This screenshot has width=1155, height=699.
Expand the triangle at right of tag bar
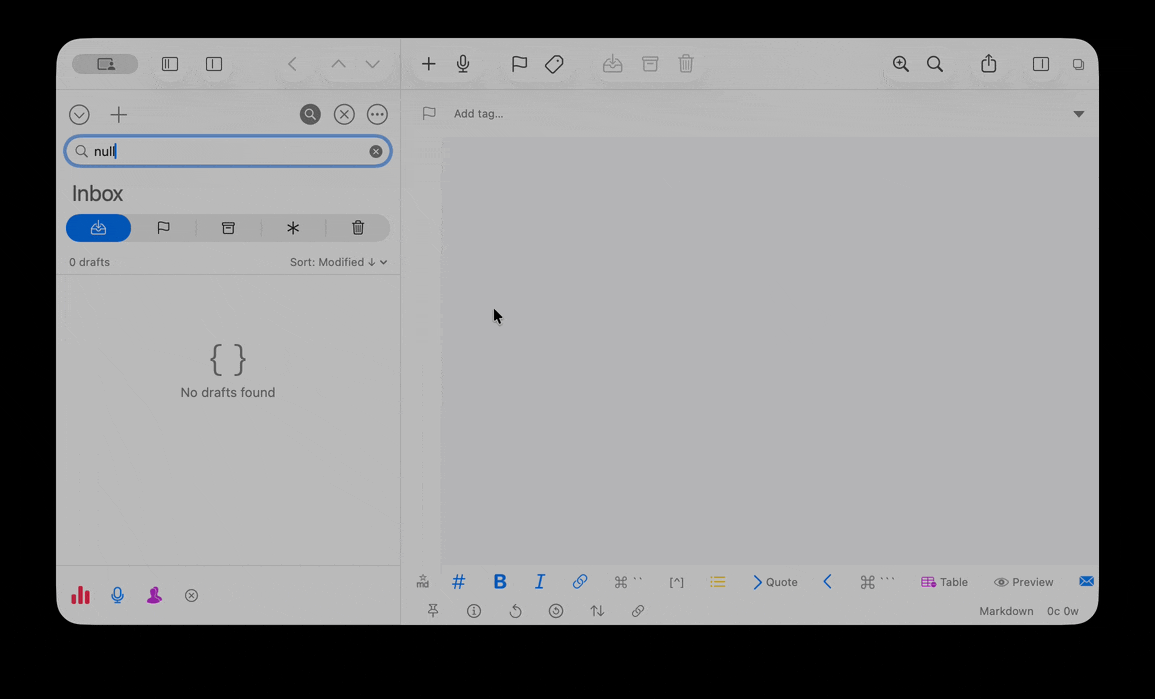point(1078,114)
